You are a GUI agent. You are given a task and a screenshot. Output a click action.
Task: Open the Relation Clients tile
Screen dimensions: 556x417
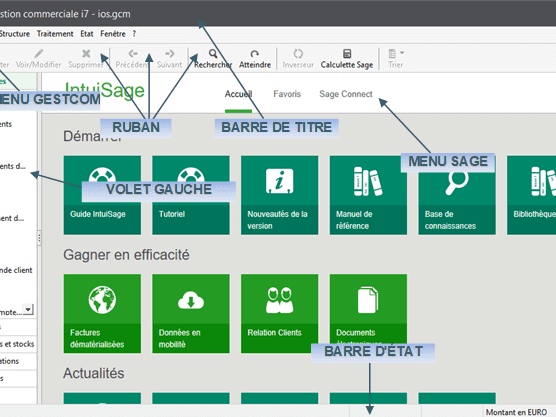coord(279,313)
